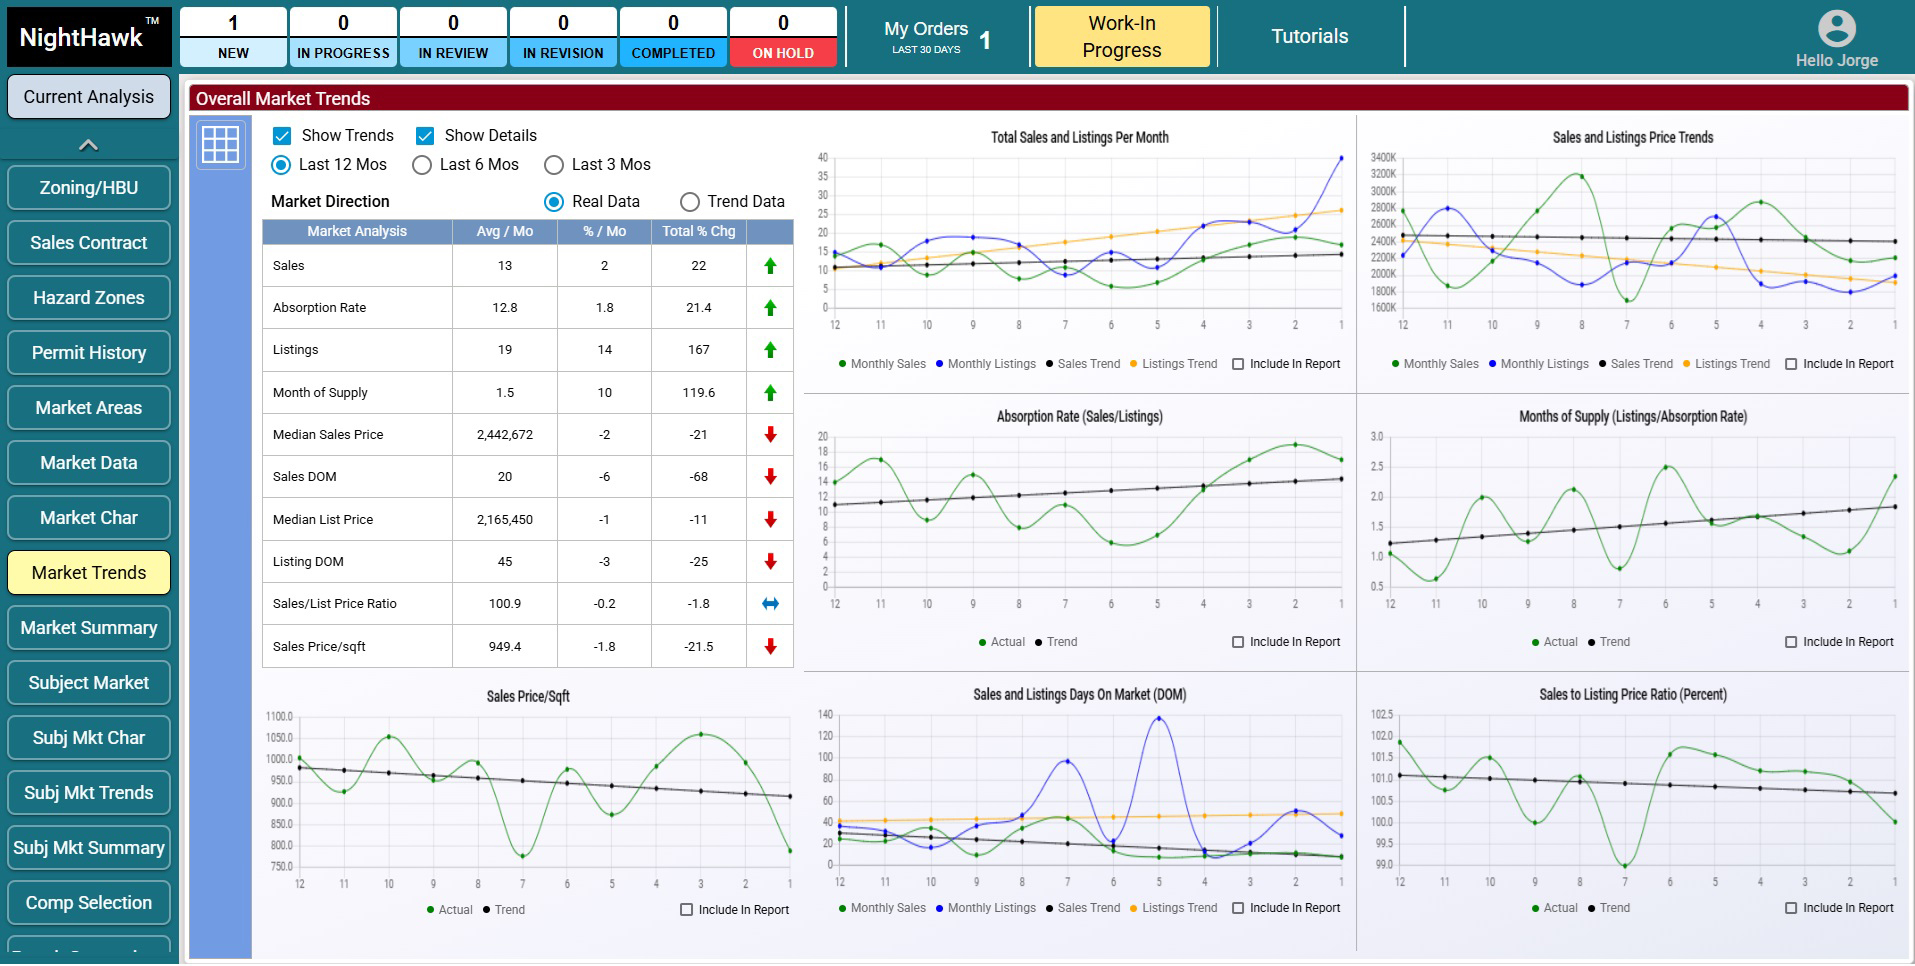Open the Sales Contract page
Viewport: 1915px width, 966px height.
point(89,243)
